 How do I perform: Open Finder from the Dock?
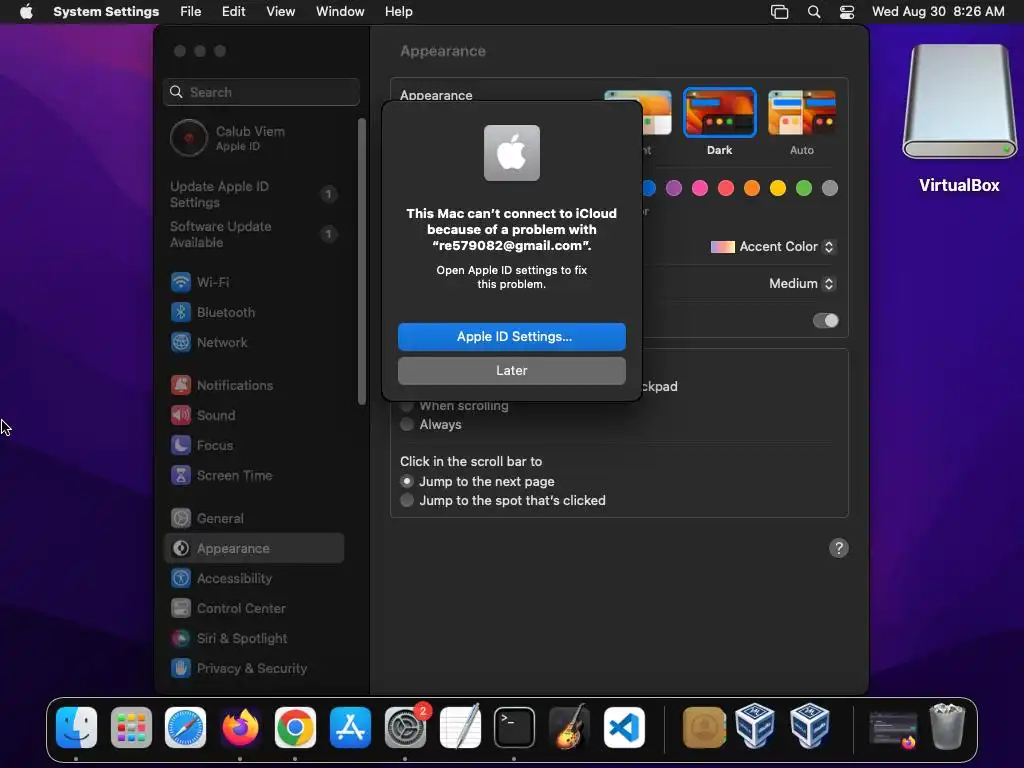pos(76,727)
